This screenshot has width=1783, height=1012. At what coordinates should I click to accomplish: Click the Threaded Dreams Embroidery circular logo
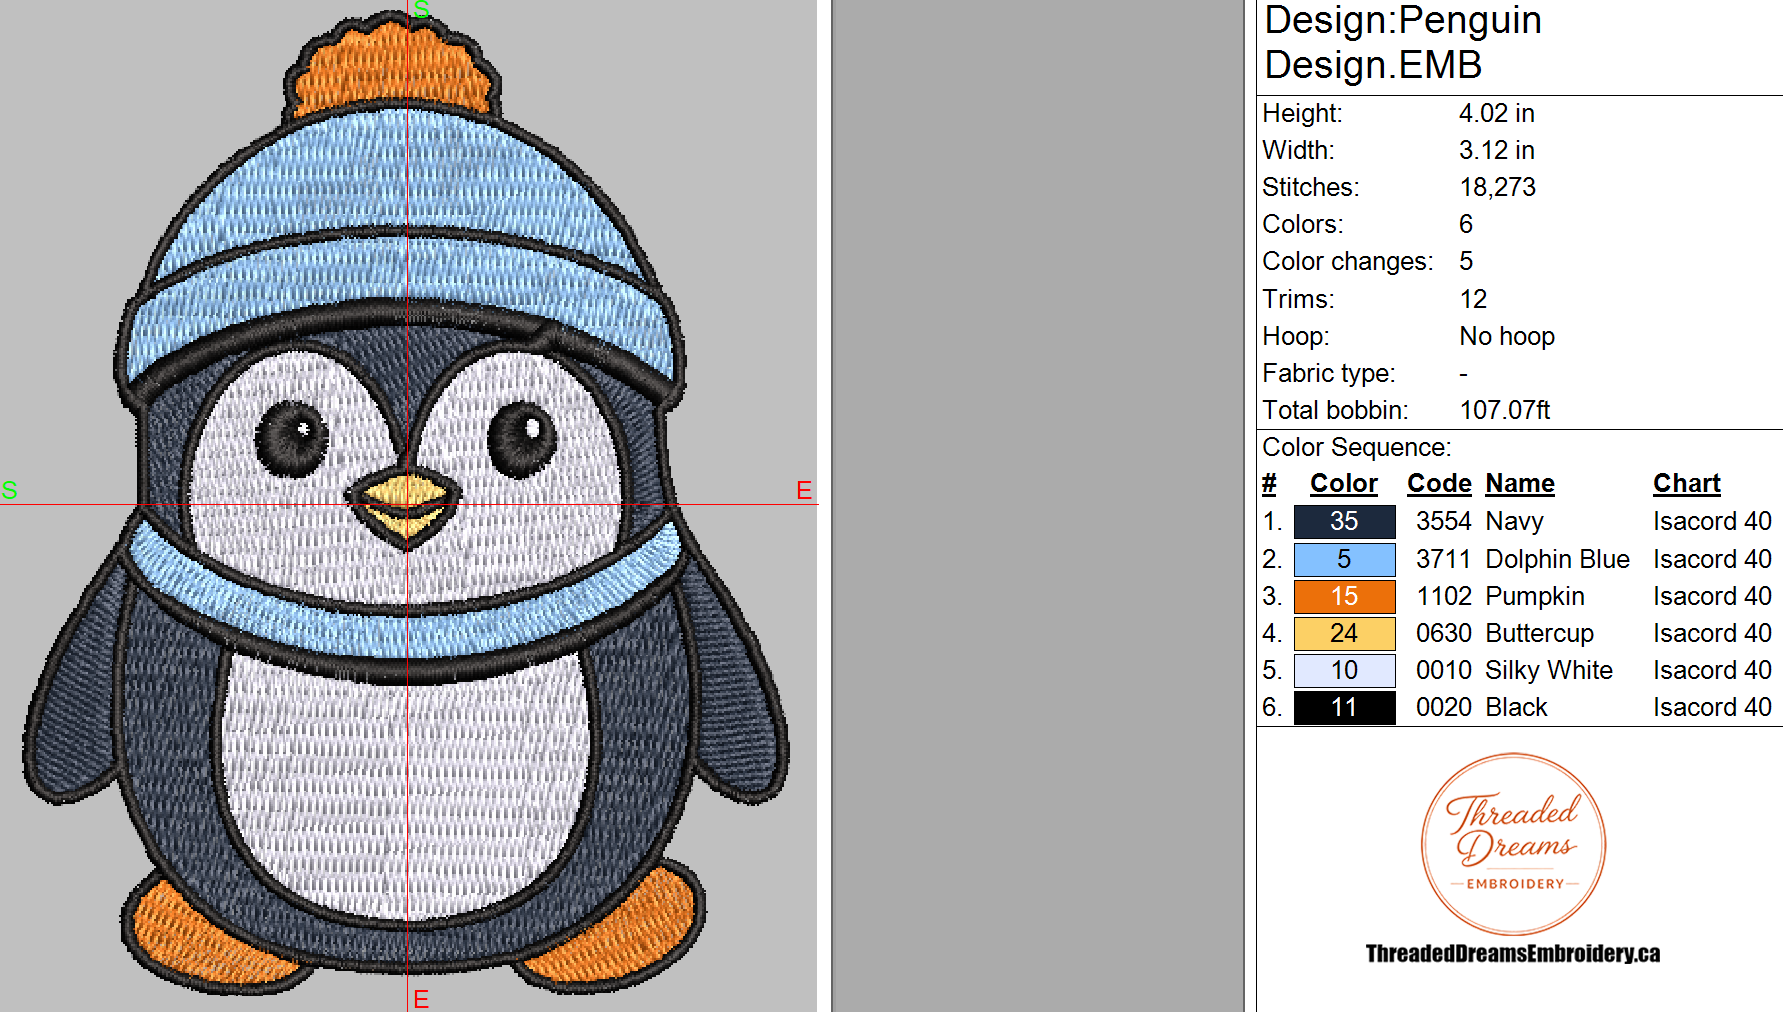(1514, 844)
